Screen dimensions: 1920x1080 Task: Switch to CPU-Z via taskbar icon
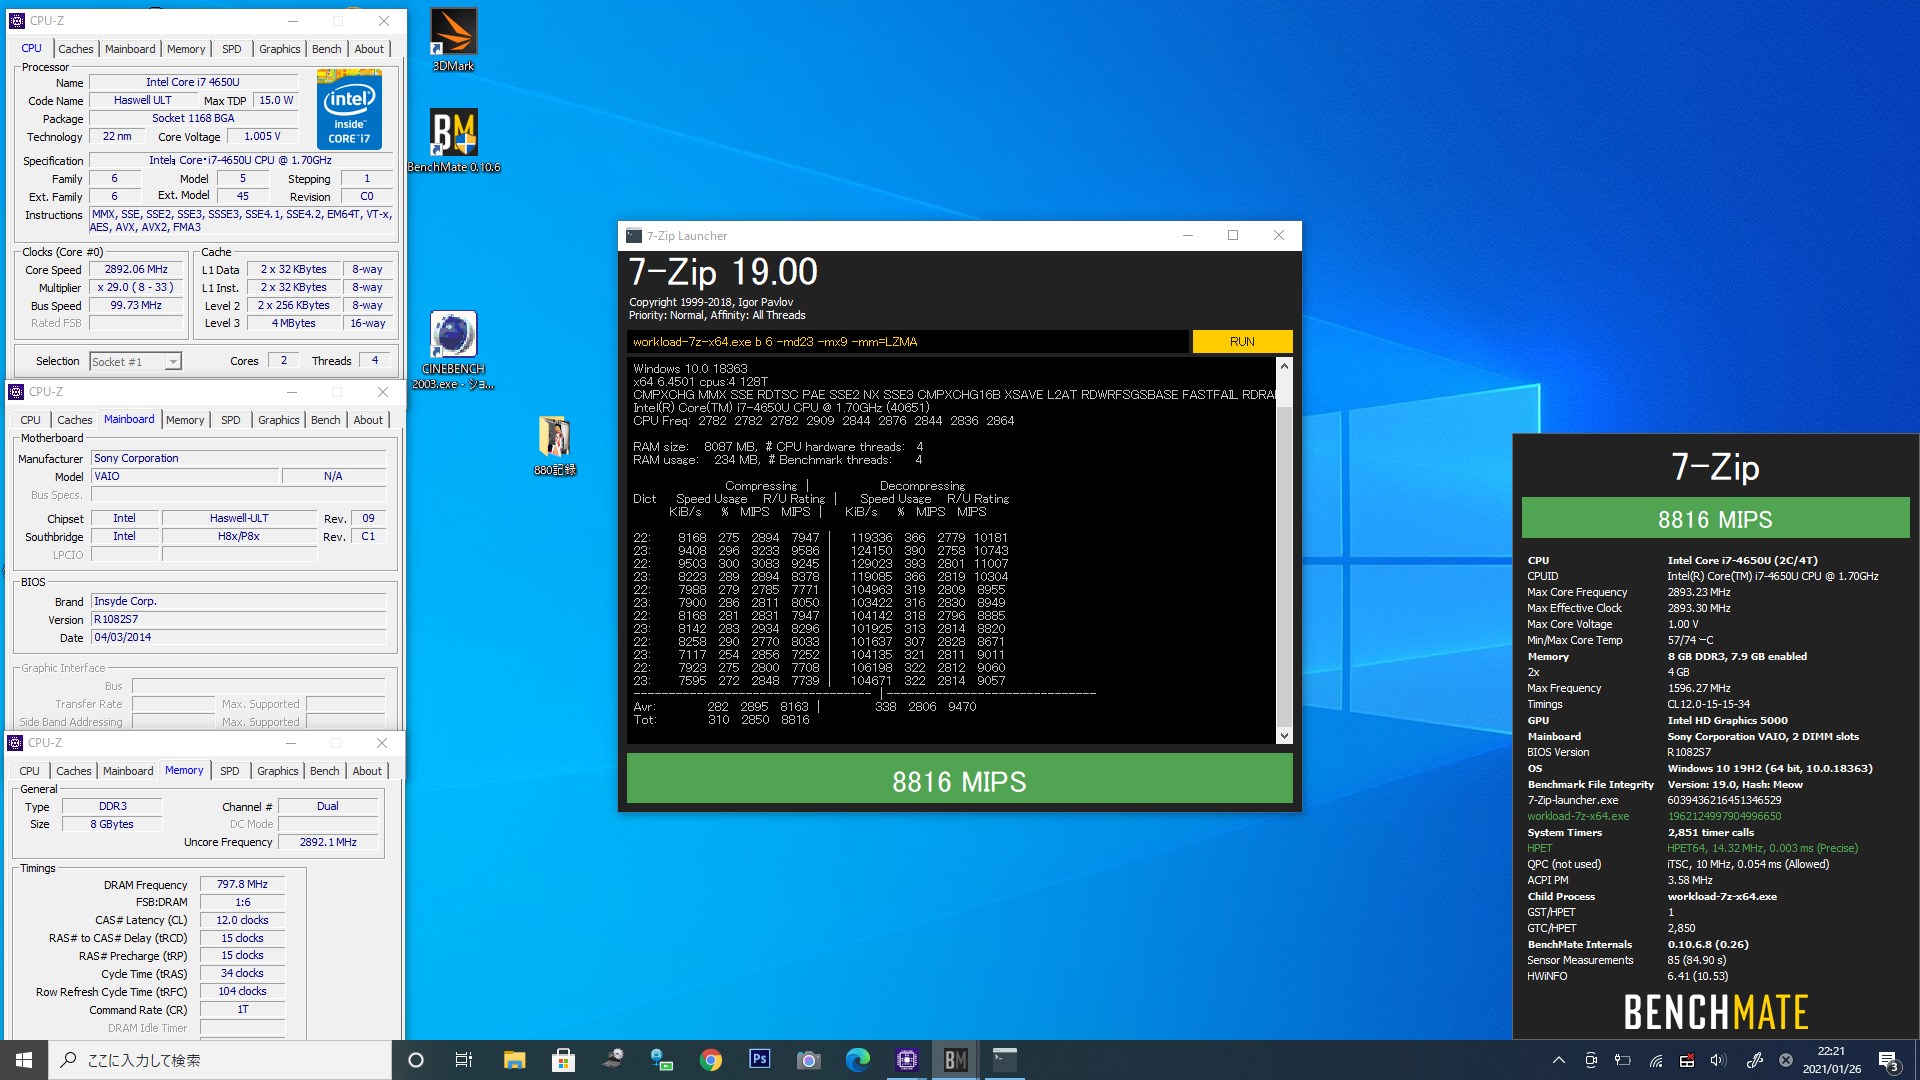907,1060
